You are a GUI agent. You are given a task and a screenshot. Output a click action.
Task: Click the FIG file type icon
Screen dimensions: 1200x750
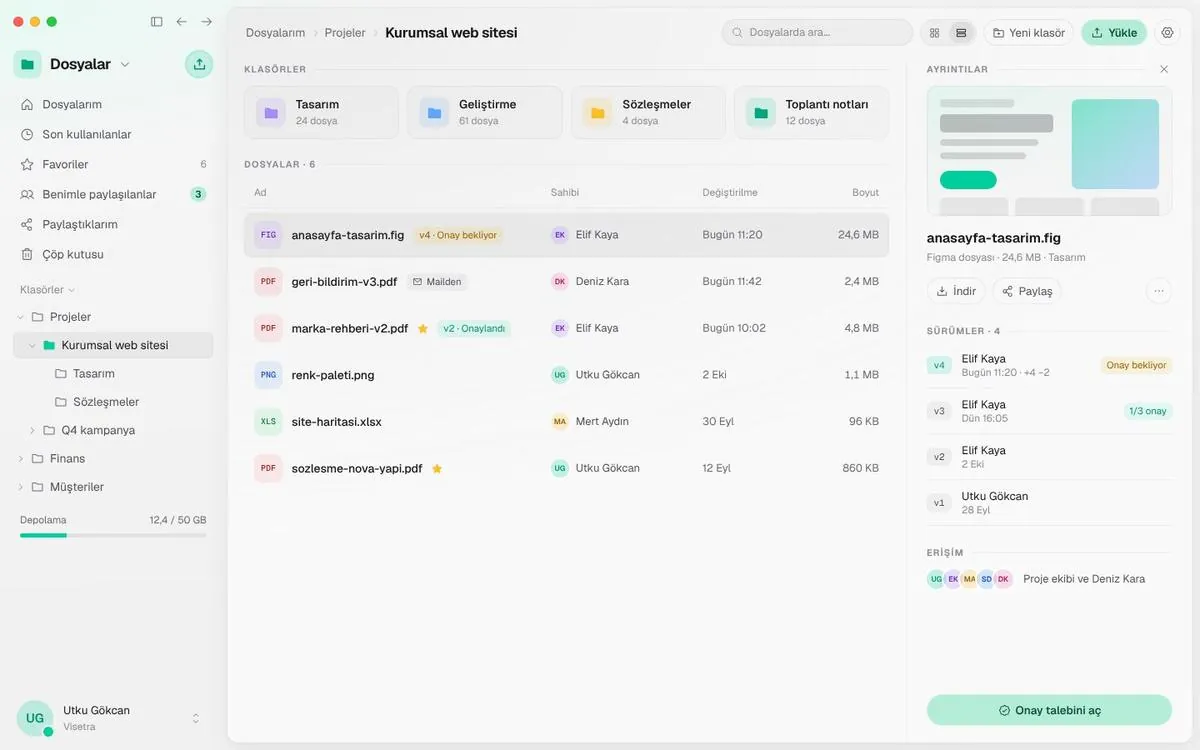click(x=268, y=235)
